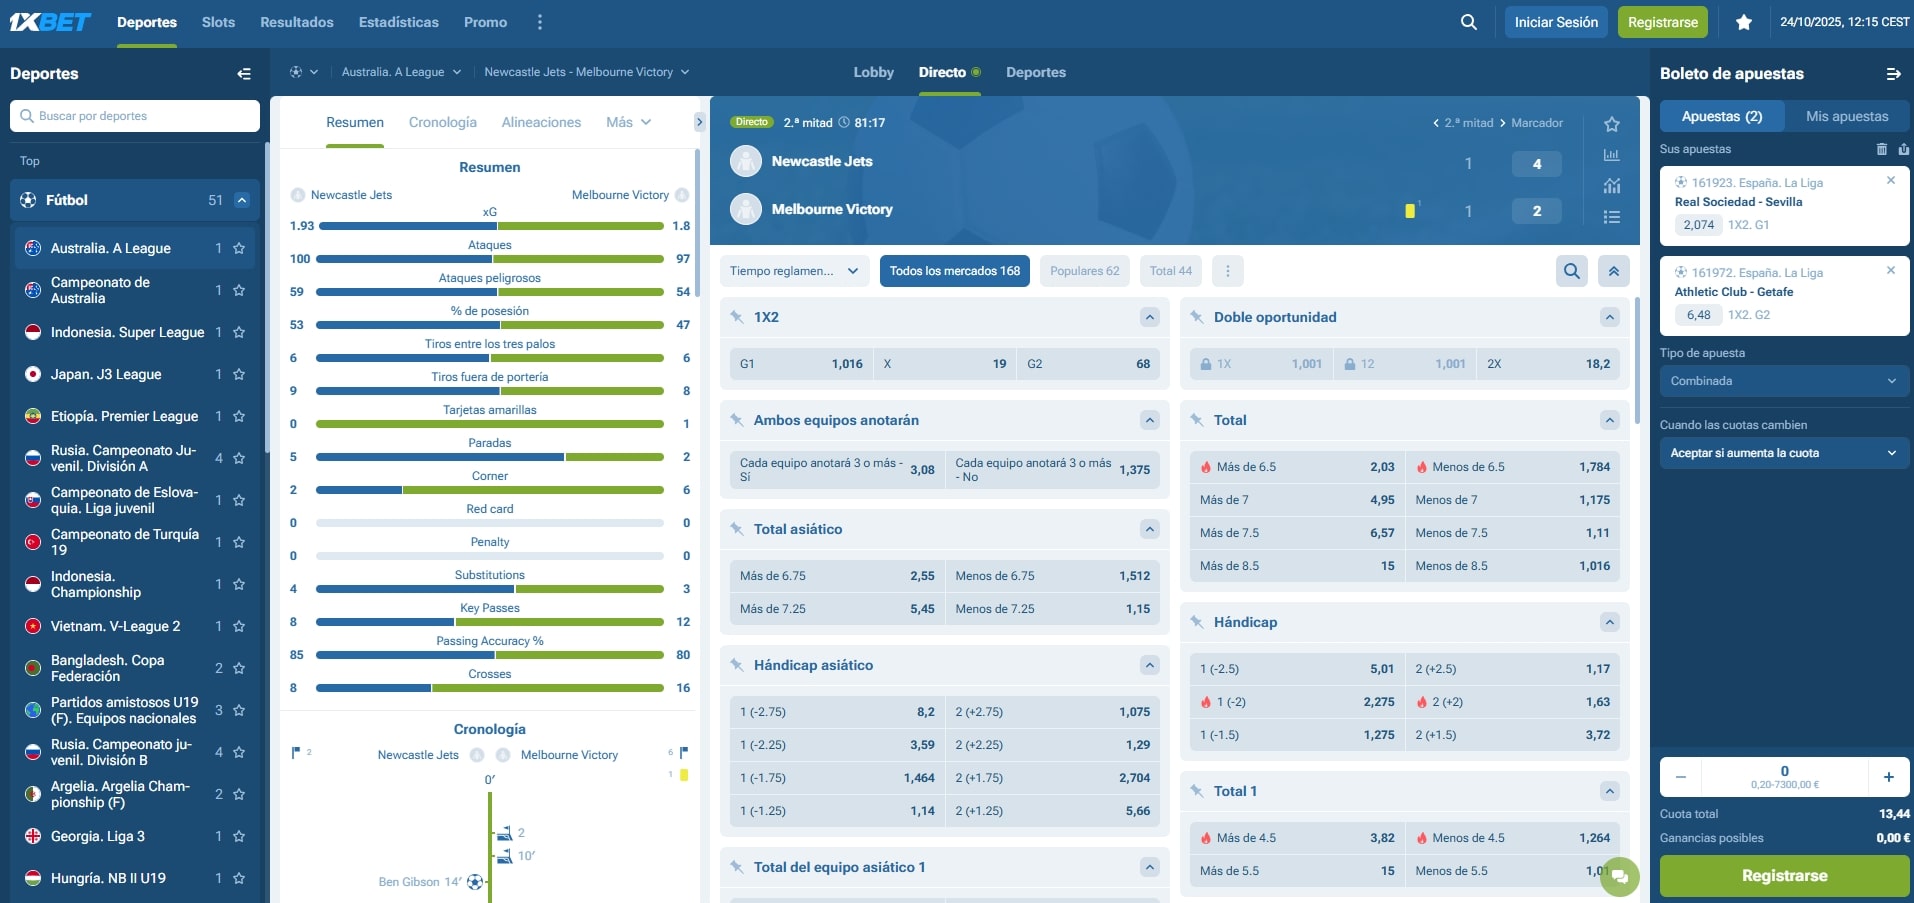This screenshot has height=903, width=1914.
Task: Click the search magnifier in top header
Action: tap(1468, 22)
